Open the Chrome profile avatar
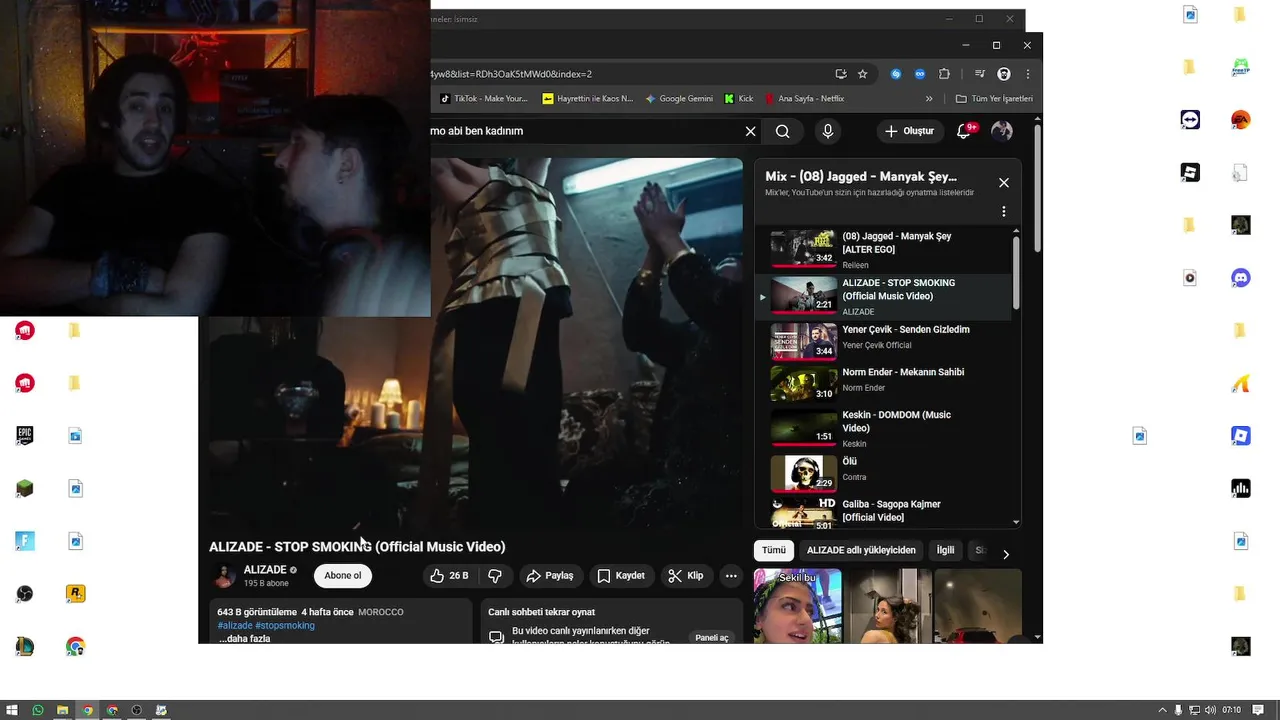Screen dimensions: 1280x720 point(1004,74)
